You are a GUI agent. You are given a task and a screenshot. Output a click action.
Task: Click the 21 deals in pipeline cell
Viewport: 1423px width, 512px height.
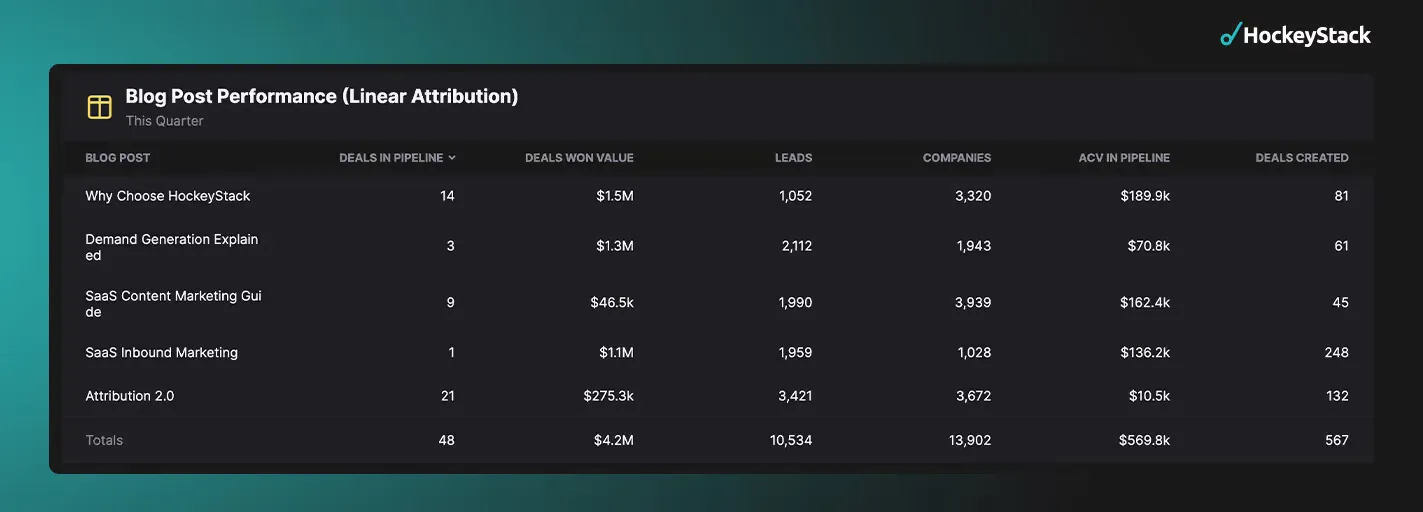pos(447,396)
